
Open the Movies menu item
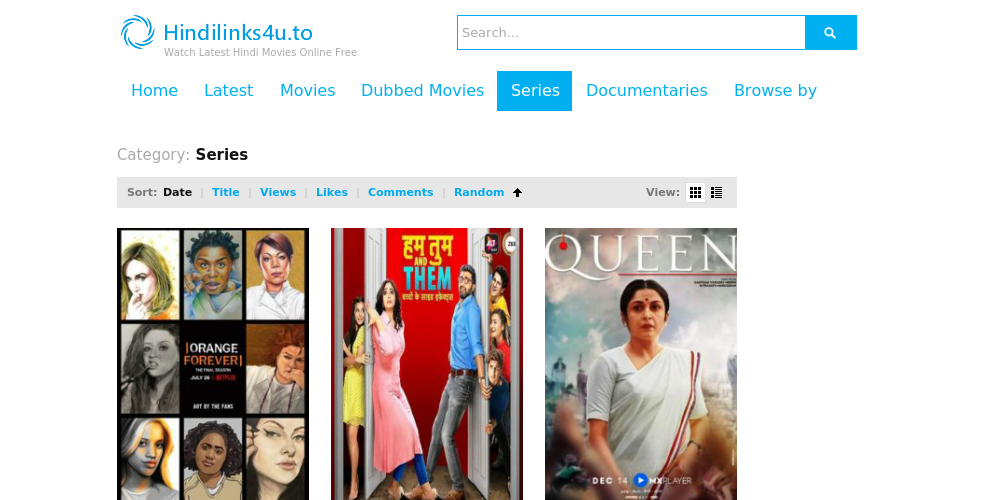(x=307, y=91)
